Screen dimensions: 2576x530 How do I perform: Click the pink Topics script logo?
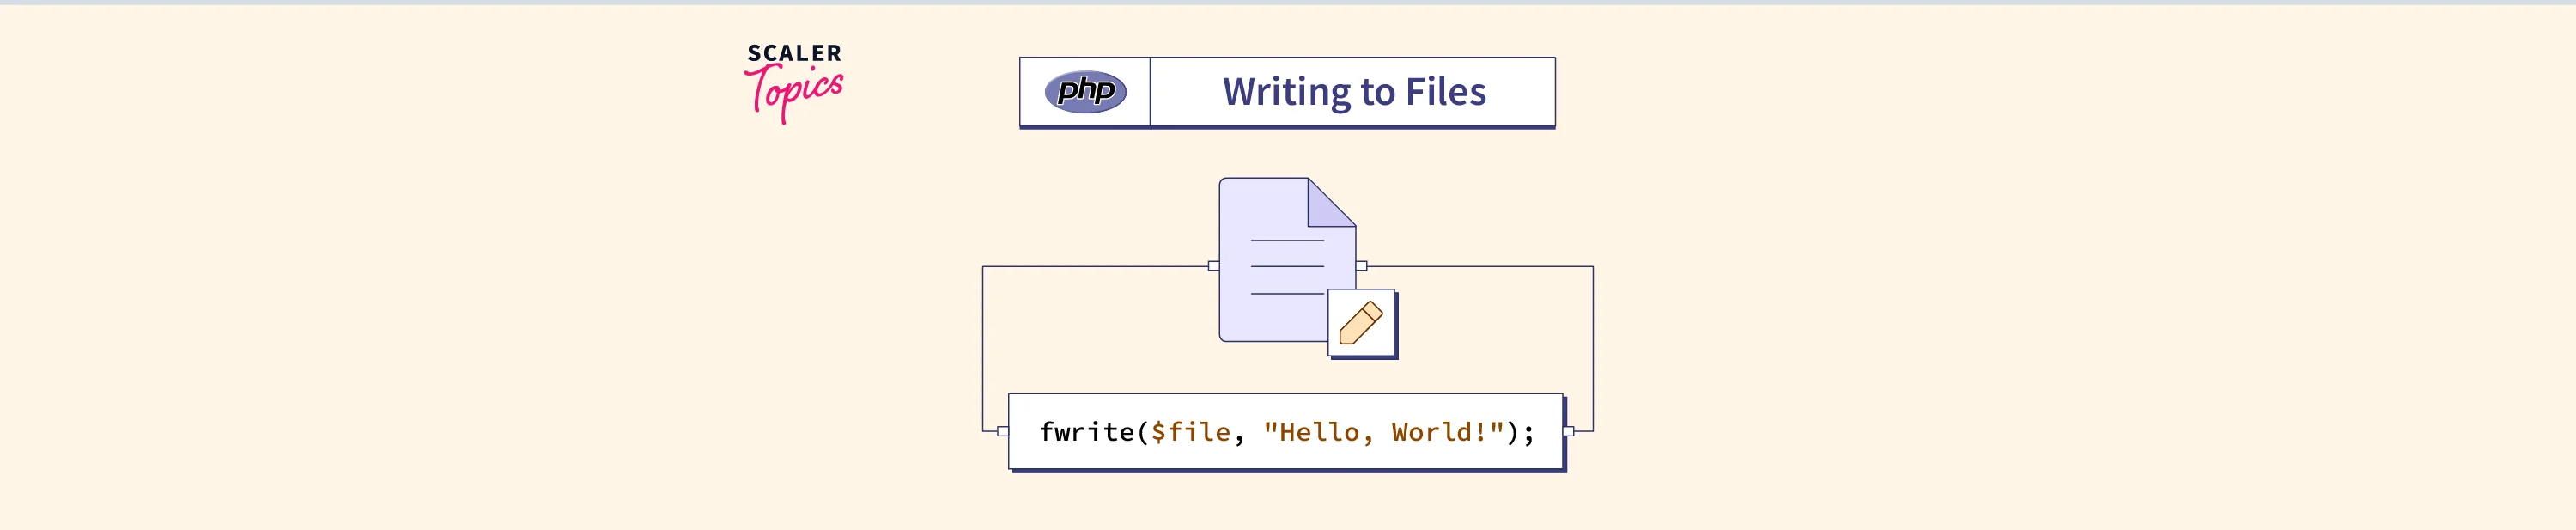click(x=794, y=93)
